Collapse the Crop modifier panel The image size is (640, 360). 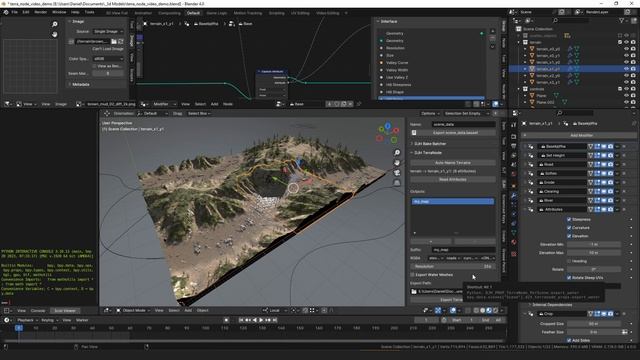click(x=525, y=314)
